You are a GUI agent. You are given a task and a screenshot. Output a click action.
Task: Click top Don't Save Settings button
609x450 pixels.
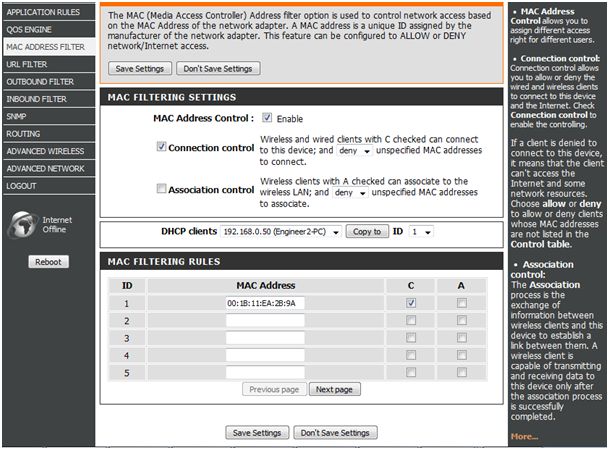[218, 69]
